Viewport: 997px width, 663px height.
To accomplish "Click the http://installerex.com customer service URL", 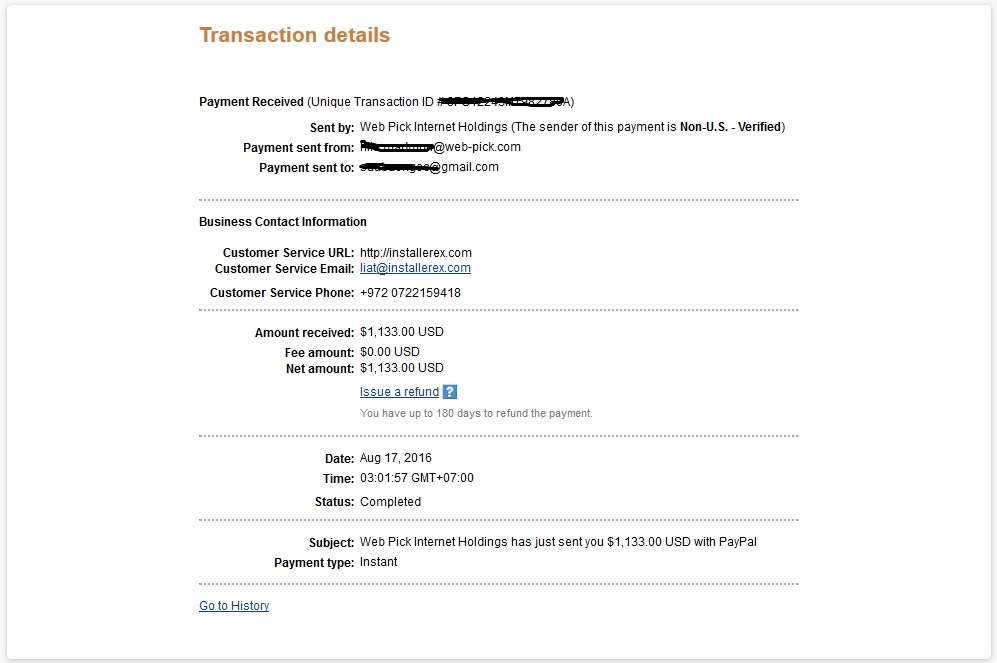I will coord(415,253).
